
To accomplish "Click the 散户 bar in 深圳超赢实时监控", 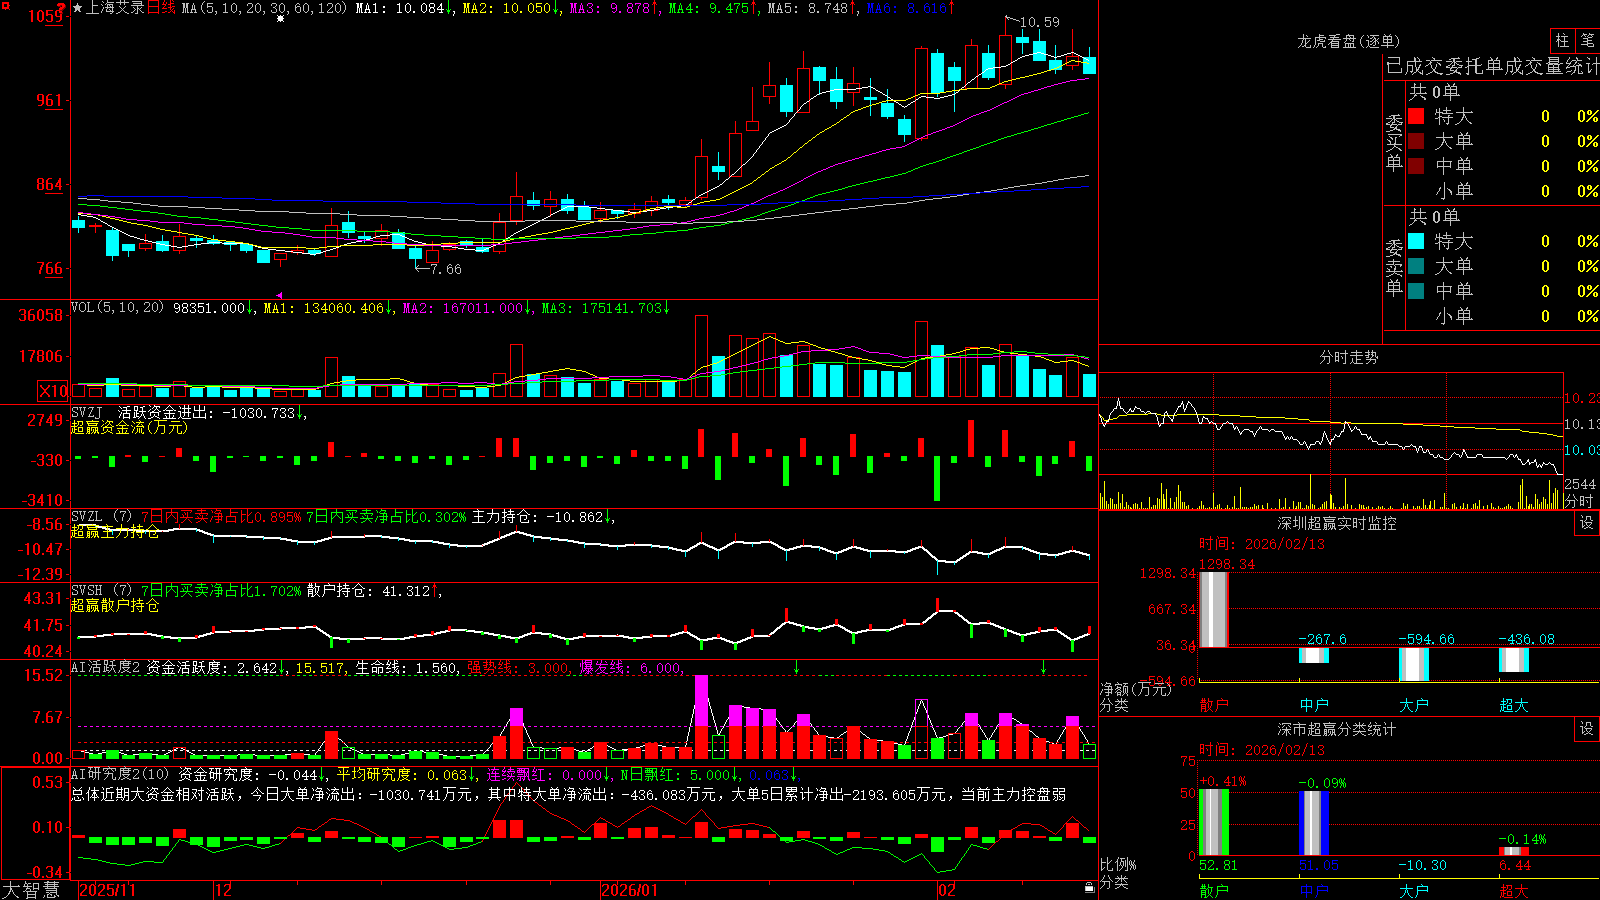I will coord(1214,610).
